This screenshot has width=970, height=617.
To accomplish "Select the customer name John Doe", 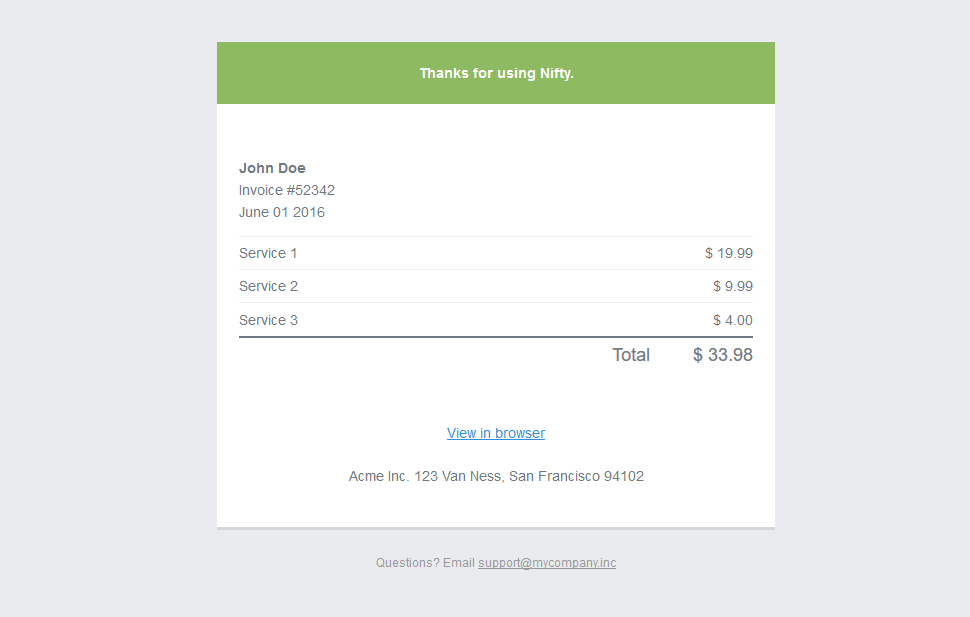I will (272, 168).
